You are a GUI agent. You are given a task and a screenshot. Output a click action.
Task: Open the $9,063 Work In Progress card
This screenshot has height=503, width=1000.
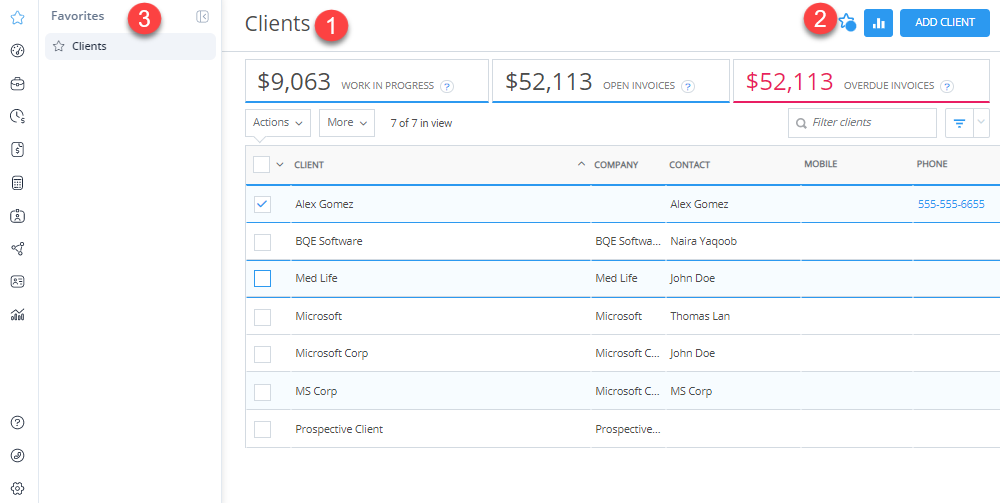pos(367,81)
